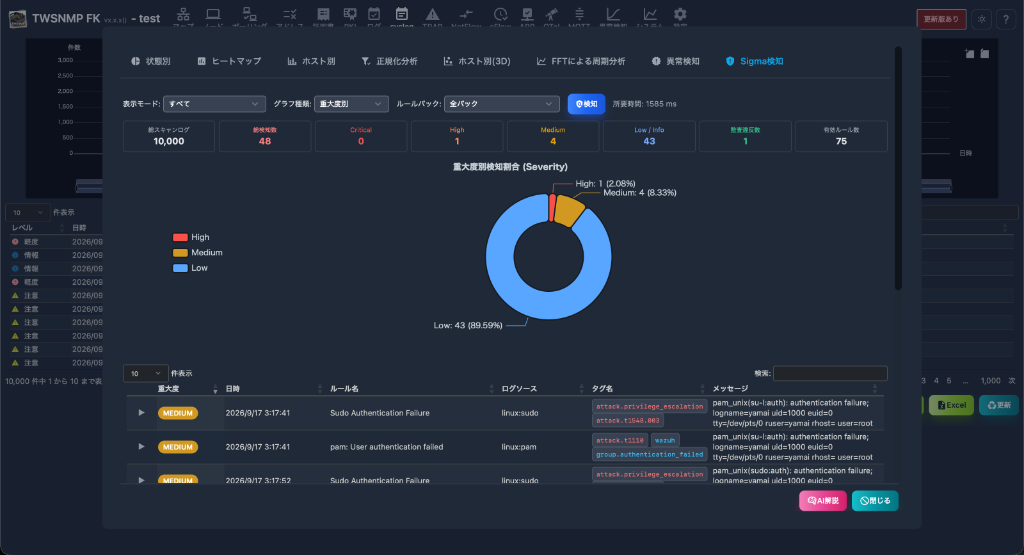Switch to the ヒートマップ tab

pyautogui.click(x=229, y=61)
